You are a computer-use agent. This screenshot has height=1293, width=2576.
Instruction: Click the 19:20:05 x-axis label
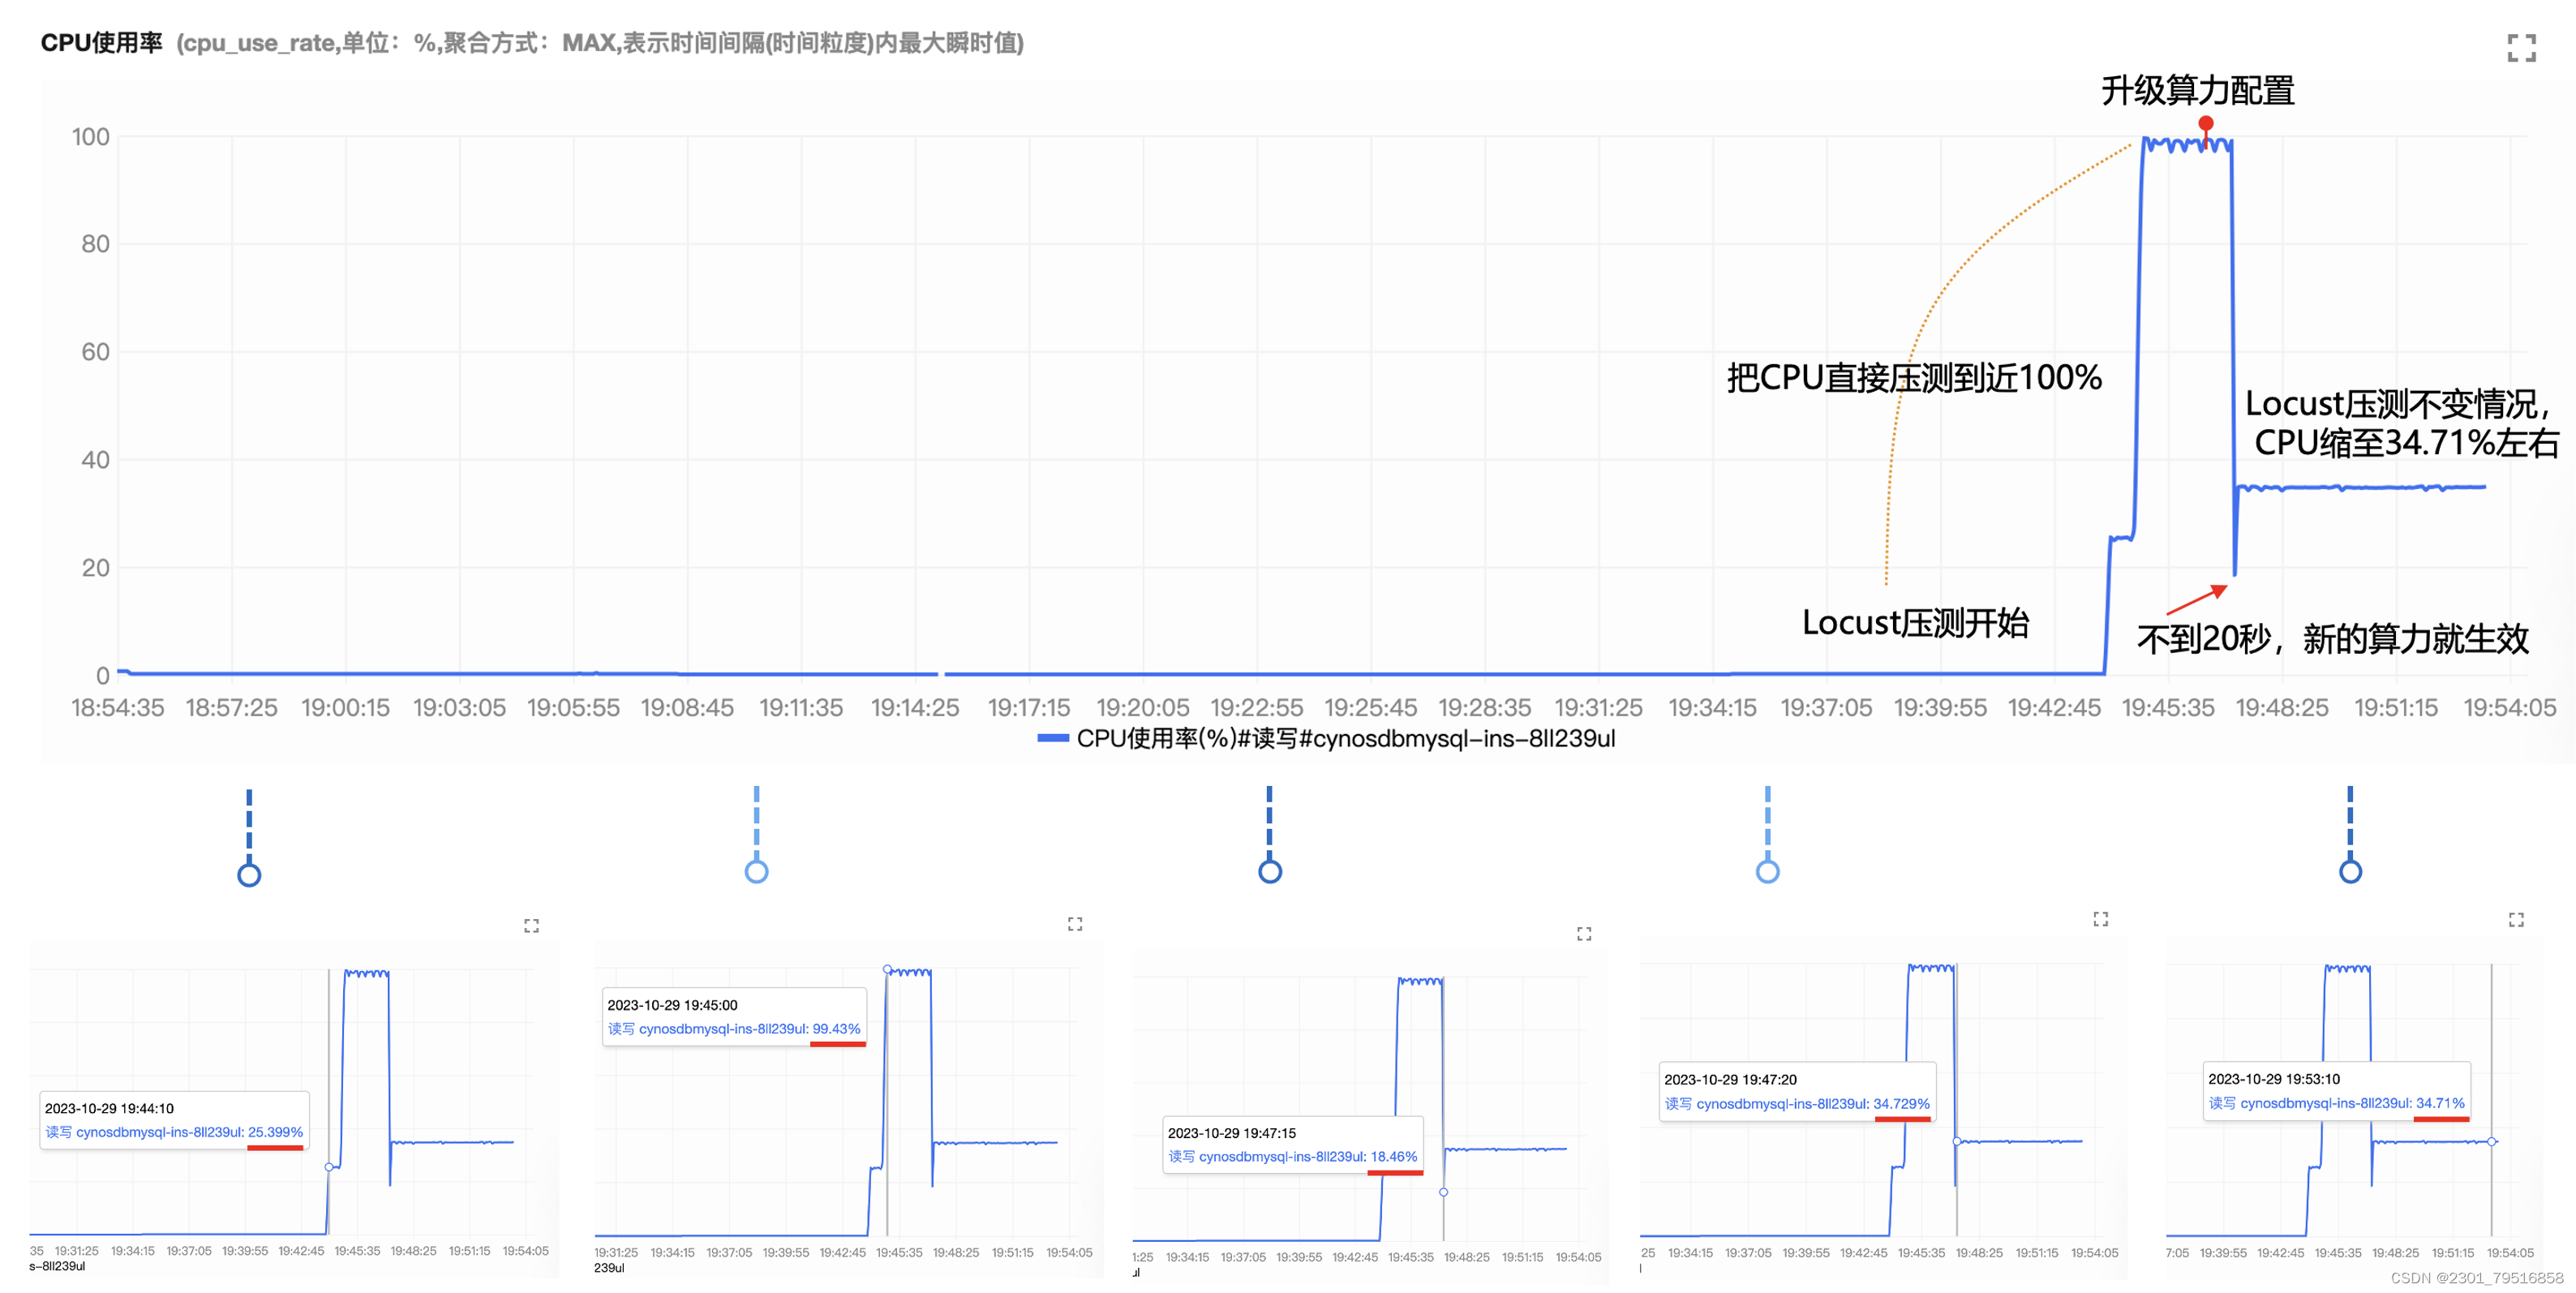click(1144, 708)
